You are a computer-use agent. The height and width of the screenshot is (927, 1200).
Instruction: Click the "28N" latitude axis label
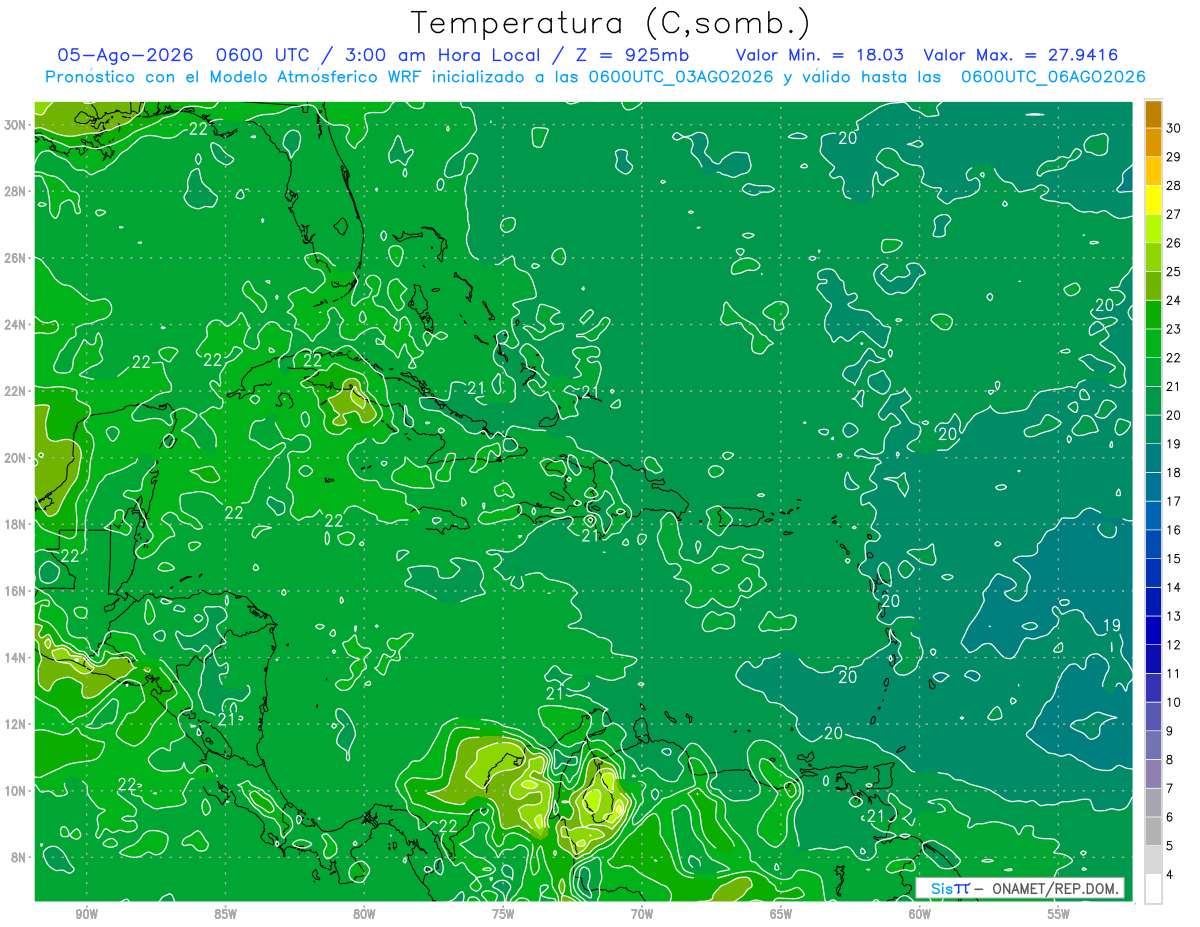pyautogui.click(x=14, y=191)
